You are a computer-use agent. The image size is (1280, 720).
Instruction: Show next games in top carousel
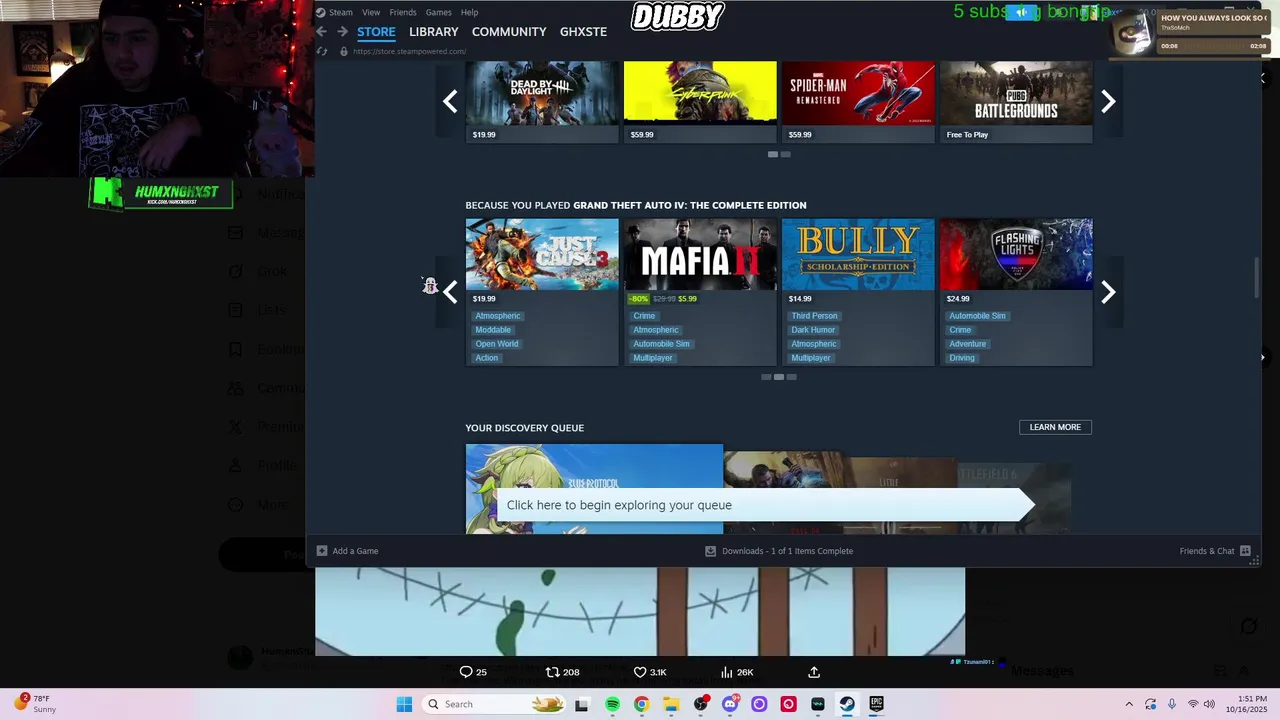point(1108,101)
